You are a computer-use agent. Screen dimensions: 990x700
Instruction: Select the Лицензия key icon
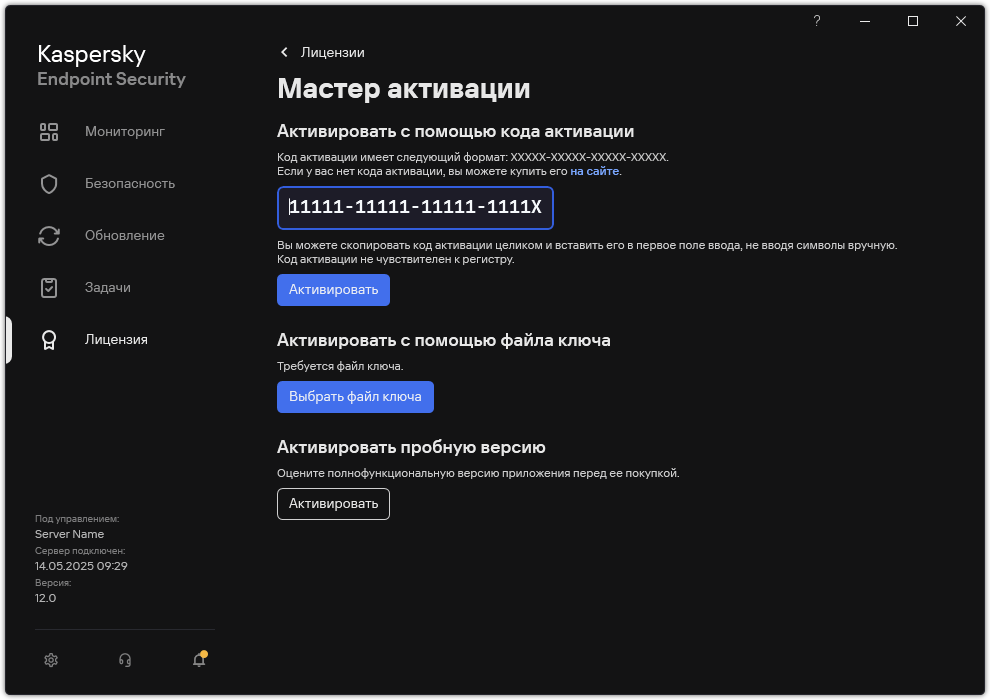(49, 339)
